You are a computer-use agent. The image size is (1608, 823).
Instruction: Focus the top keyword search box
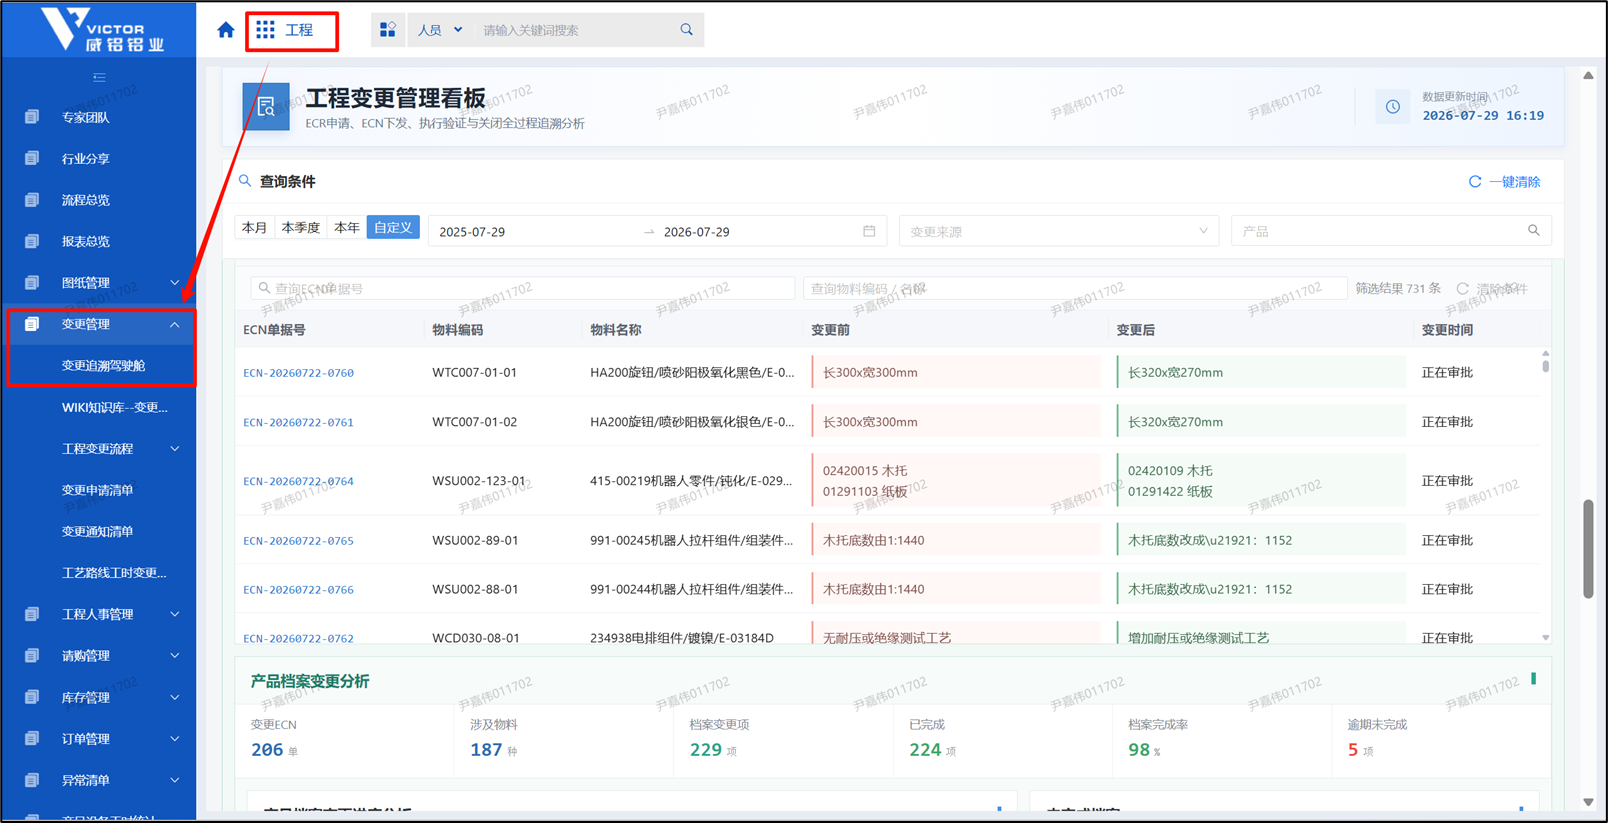pos(575,30)
